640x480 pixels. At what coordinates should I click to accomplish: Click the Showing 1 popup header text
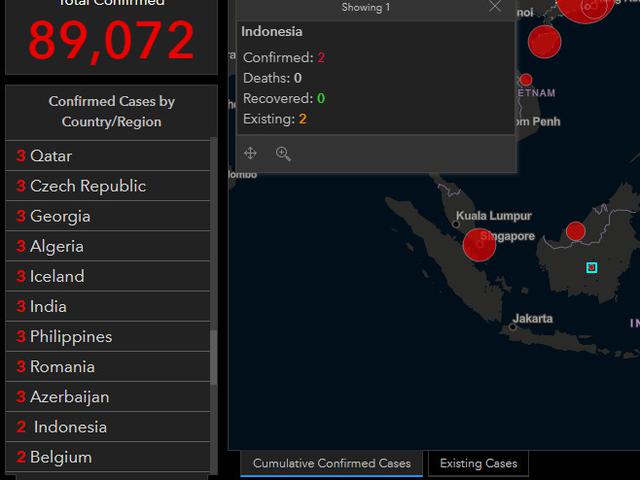coord(366,7)
